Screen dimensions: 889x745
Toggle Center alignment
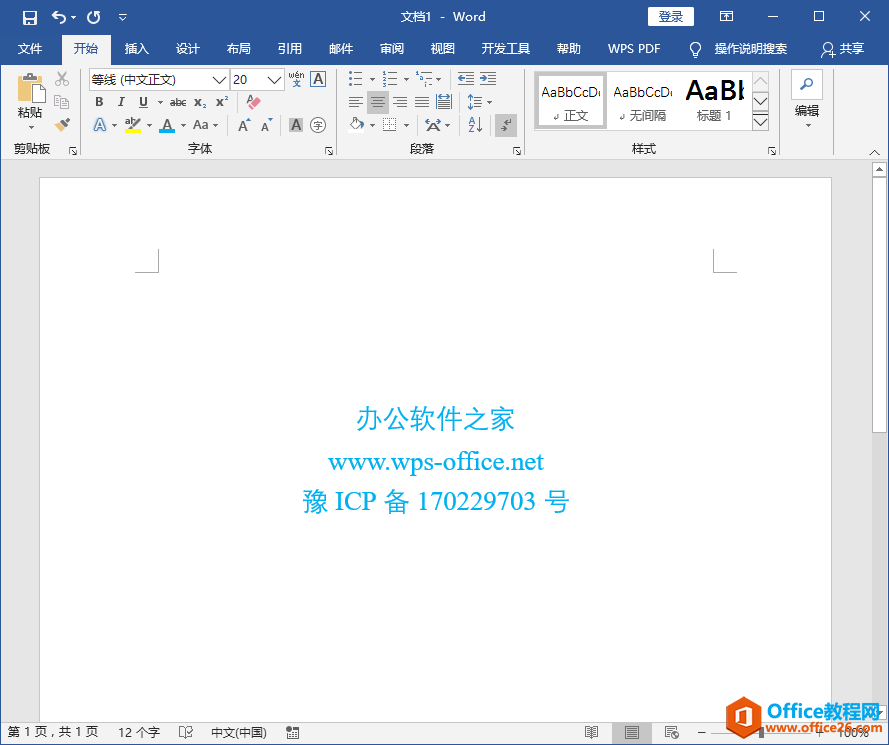pos(378,102)
